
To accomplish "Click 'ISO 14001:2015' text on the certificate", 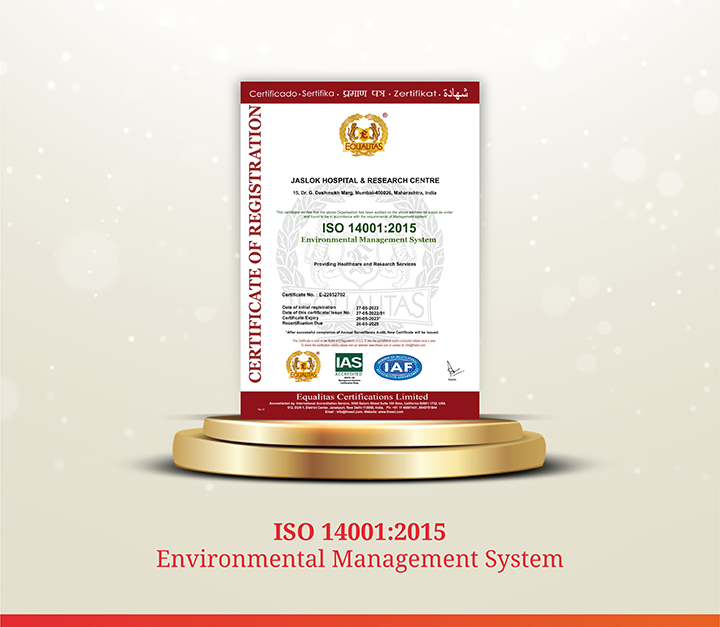I will [369, 228].
